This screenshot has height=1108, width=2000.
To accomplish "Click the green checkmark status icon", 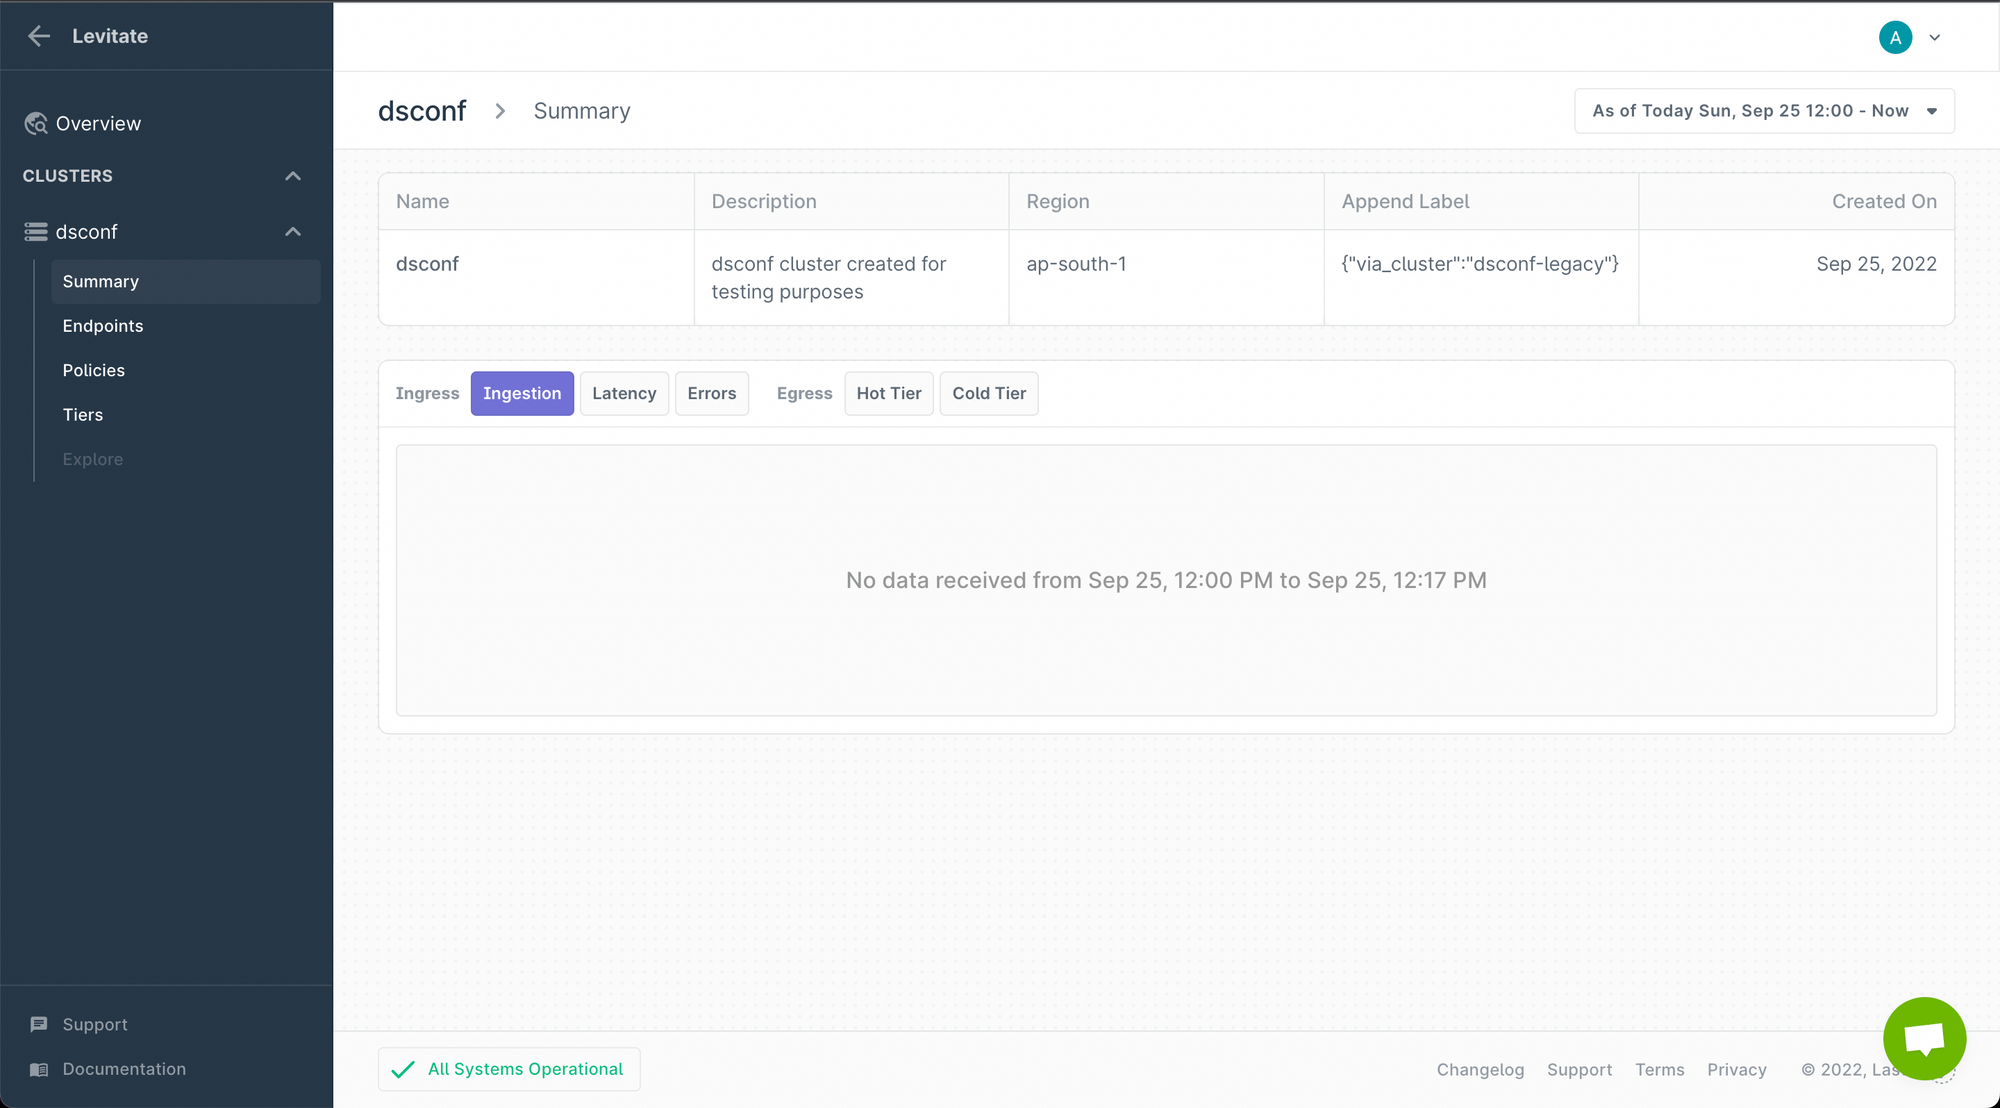I will tap(403, 1070).
